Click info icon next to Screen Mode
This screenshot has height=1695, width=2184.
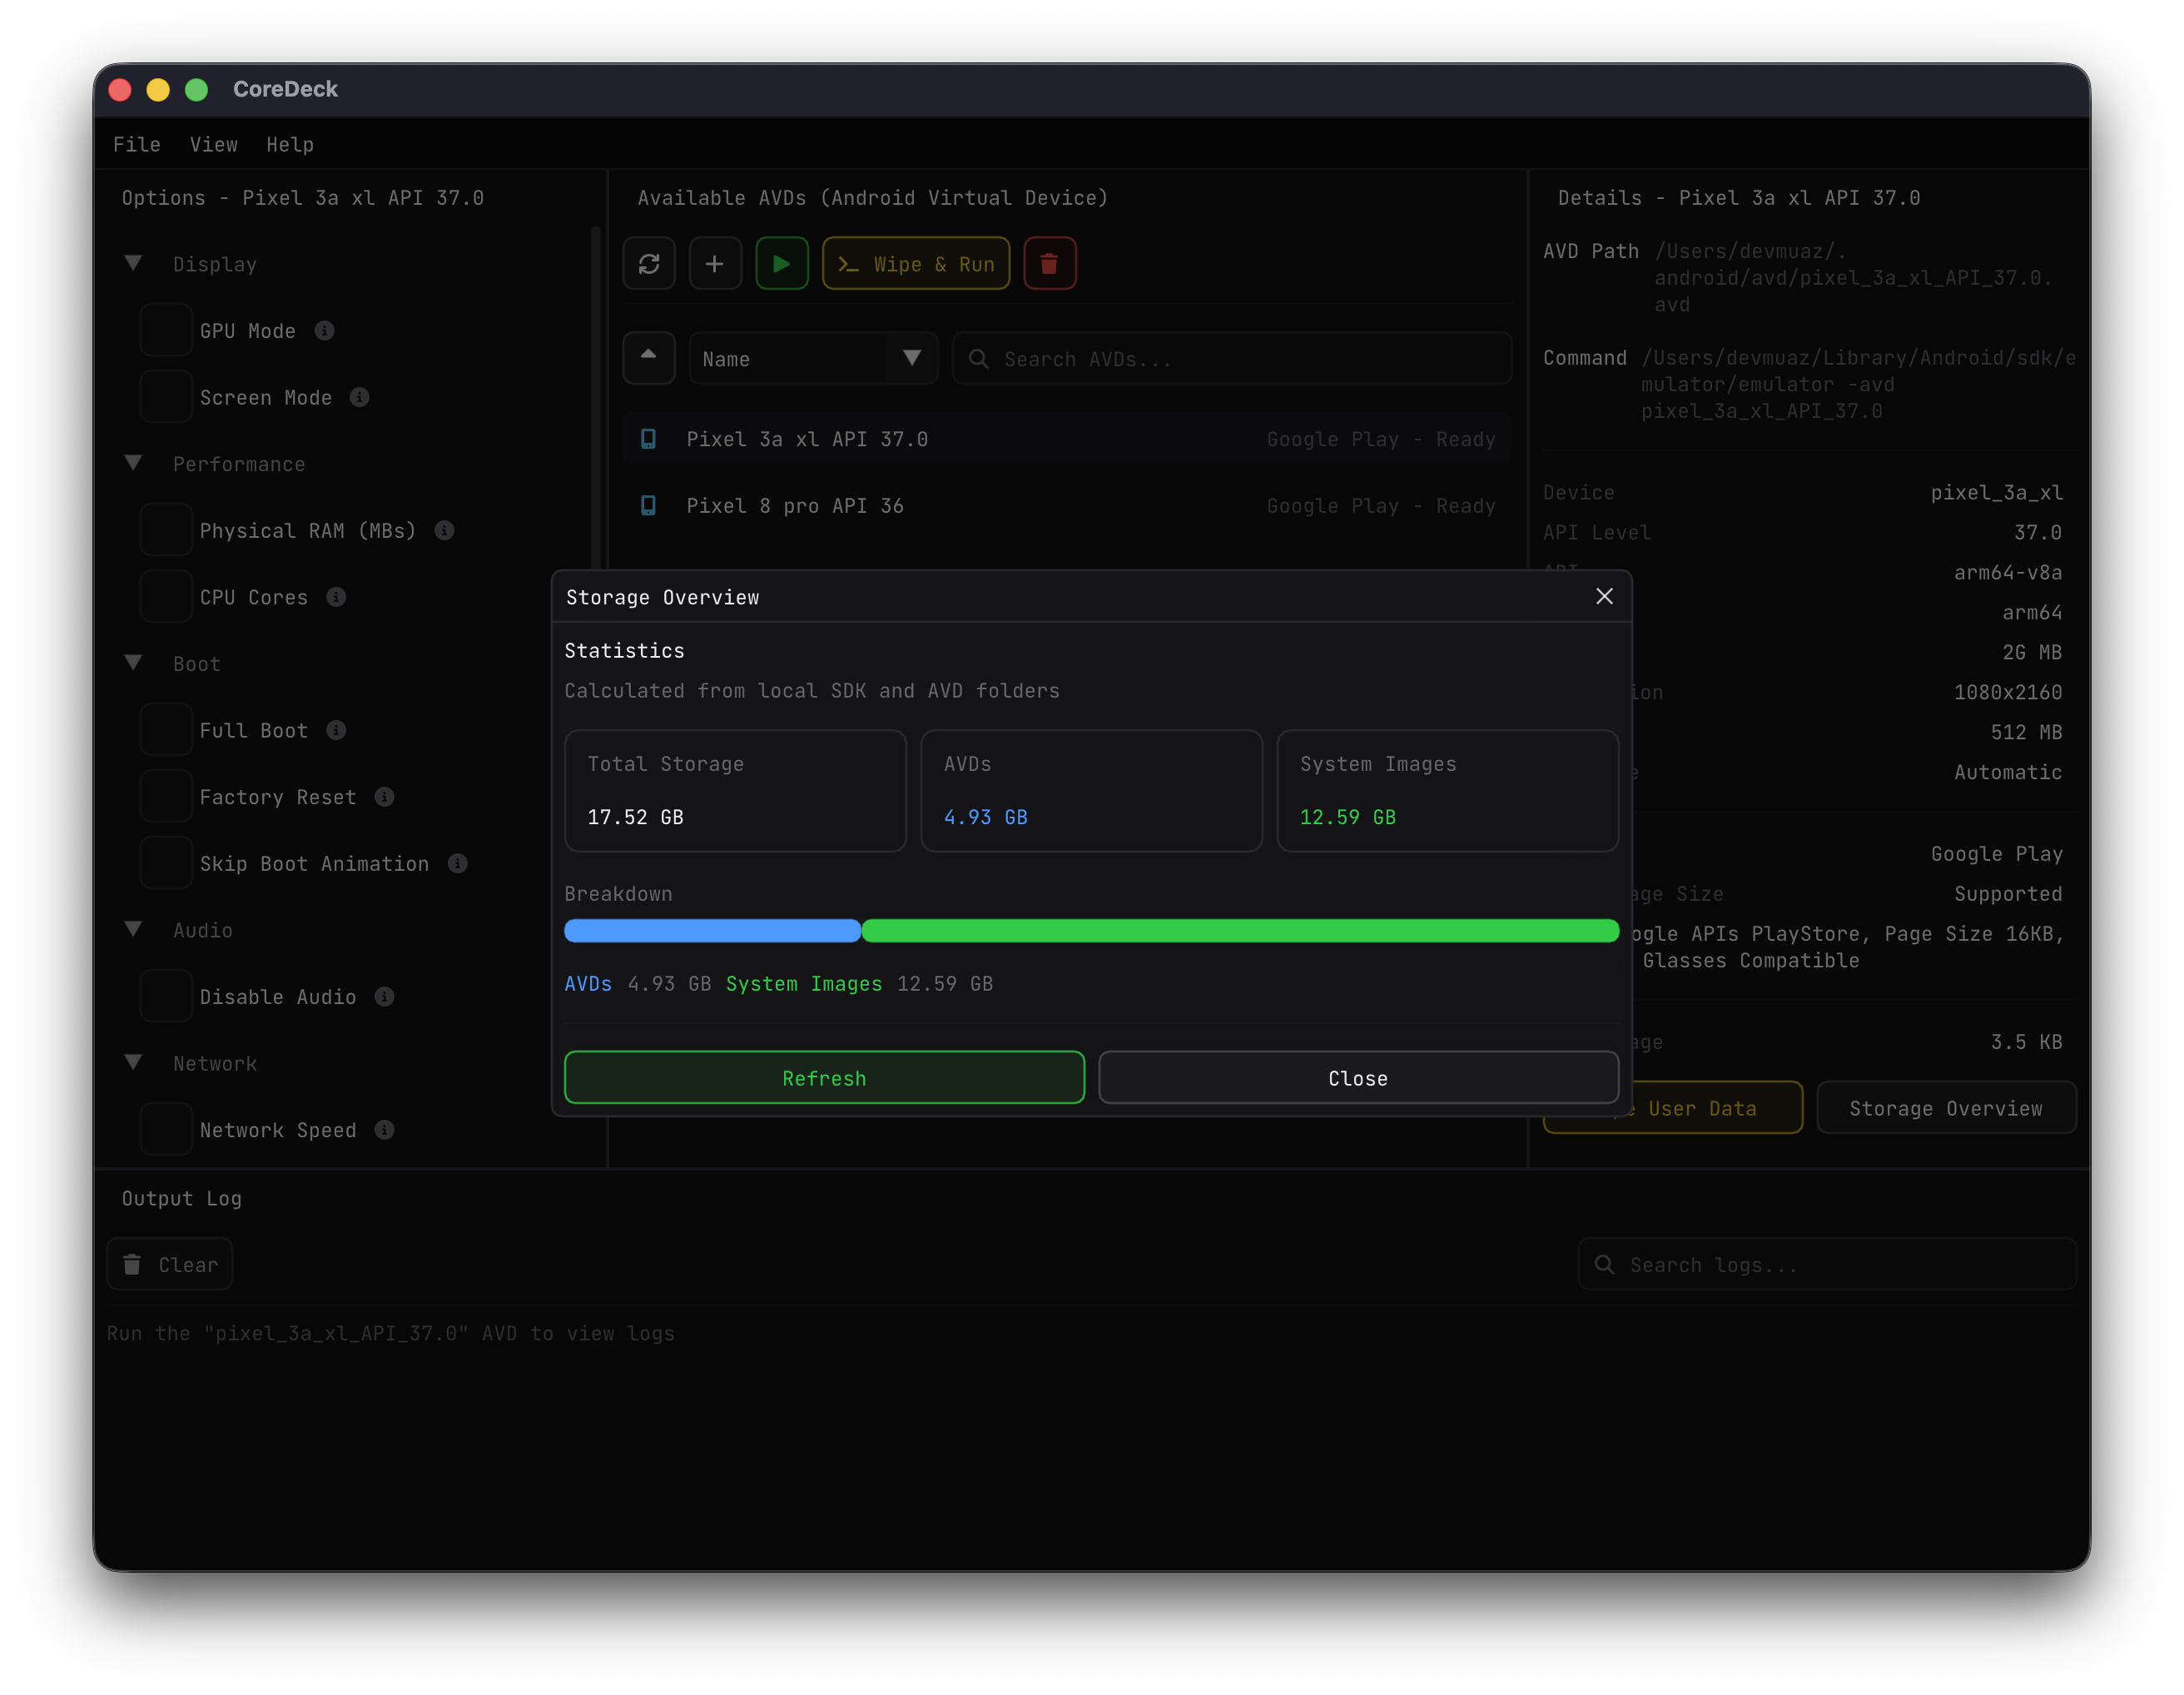pyautogui.click(x=360, y=397)
